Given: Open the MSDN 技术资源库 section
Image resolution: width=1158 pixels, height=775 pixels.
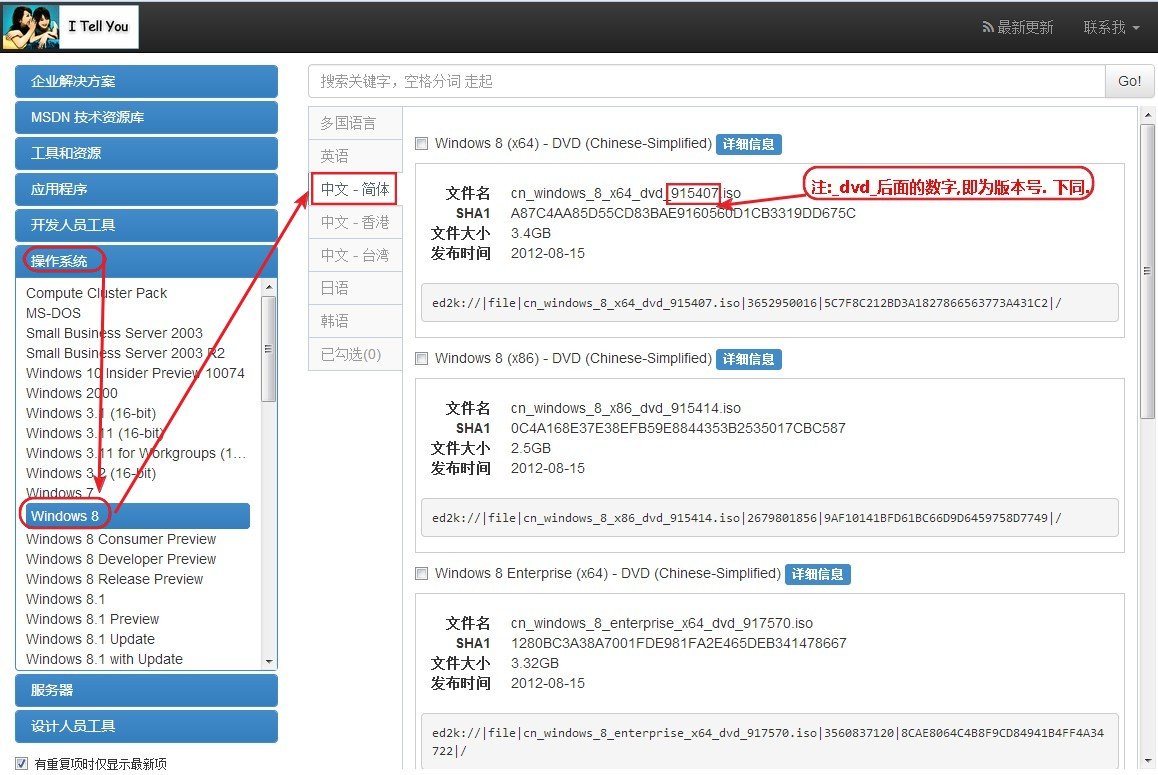Looking at the screenshot, I should pyautogui.click(x=146, y=117).
